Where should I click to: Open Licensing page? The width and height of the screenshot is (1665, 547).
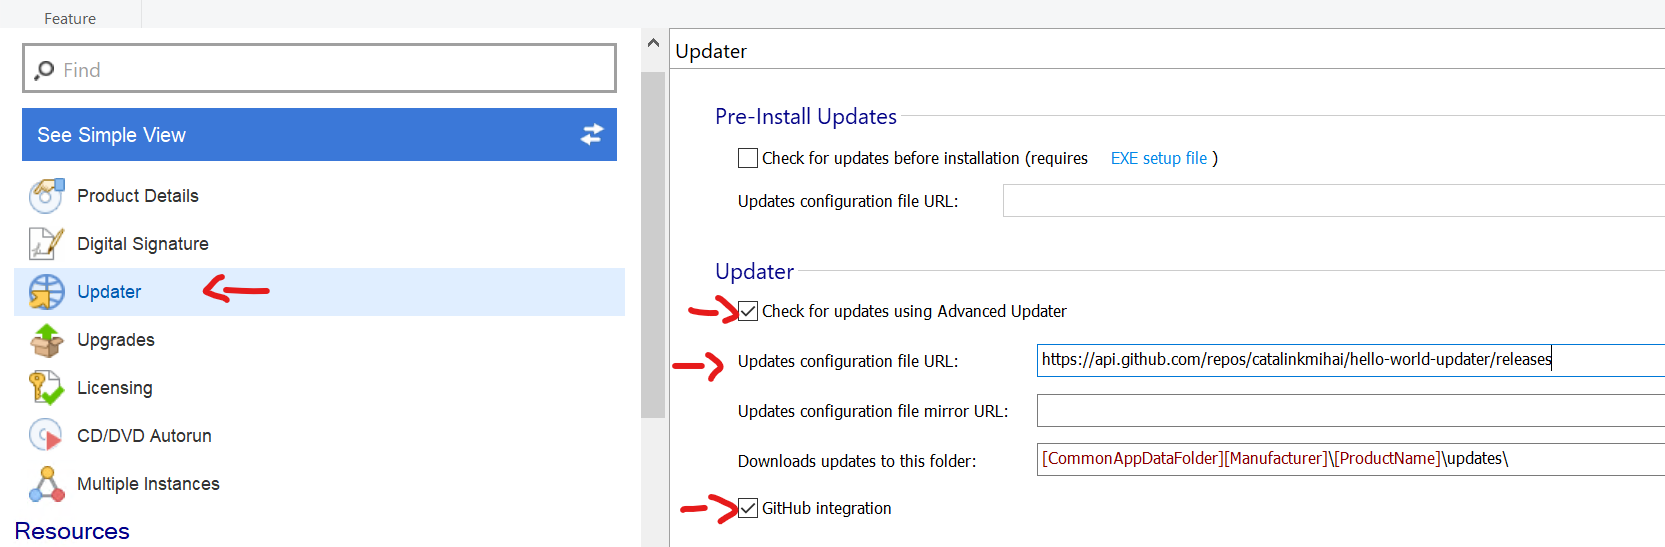(115, 388)
